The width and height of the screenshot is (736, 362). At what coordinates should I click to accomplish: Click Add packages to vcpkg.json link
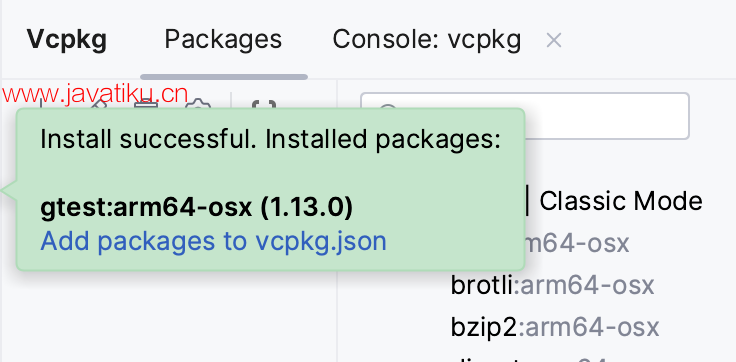pos(214,241)
